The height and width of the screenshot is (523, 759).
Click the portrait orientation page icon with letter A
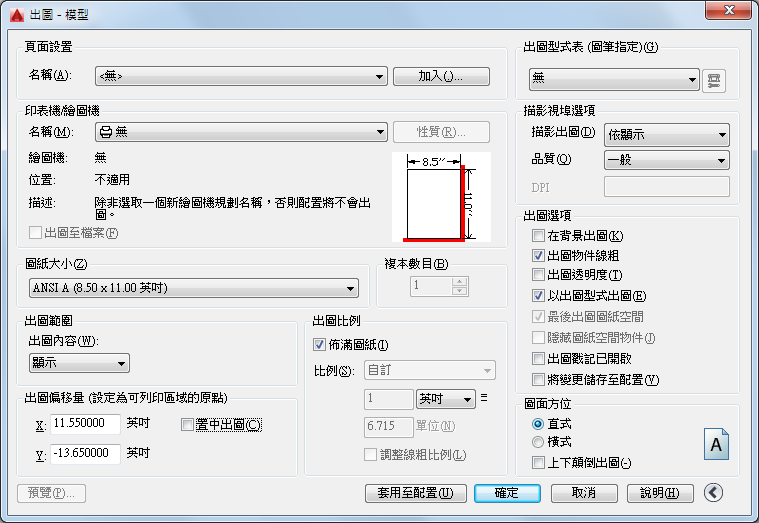716,444
